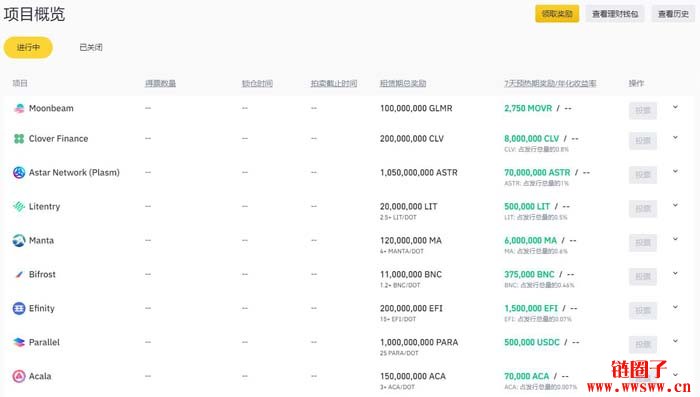The image size is (700, 397).
Task: Click the yellow 领取奖励 button
Action: [x=557, y=14]
